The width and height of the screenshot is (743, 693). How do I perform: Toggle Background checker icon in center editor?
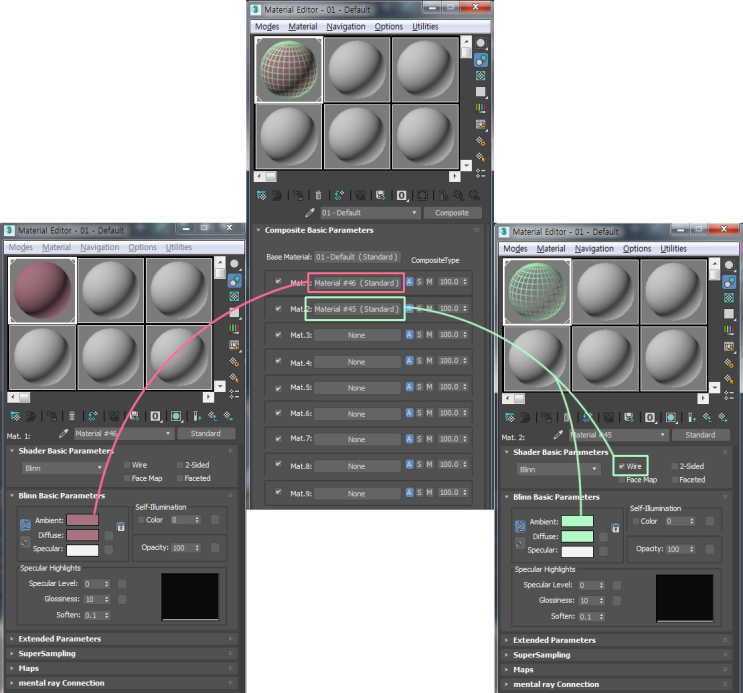pyautogui.click(x=480, y=76)
